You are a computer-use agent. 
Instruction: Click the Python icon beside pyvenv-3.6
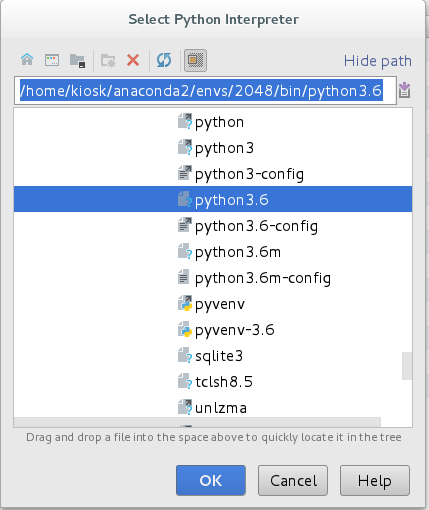(x=185, y=330)
